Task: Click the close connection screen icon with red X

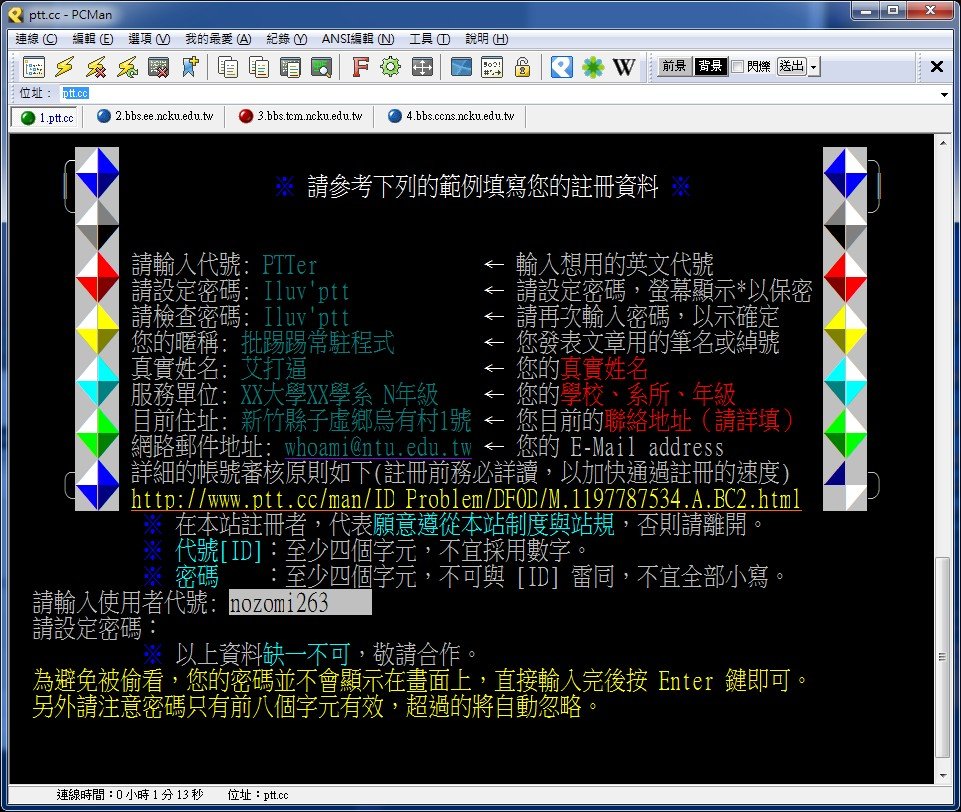Action: 158,67
